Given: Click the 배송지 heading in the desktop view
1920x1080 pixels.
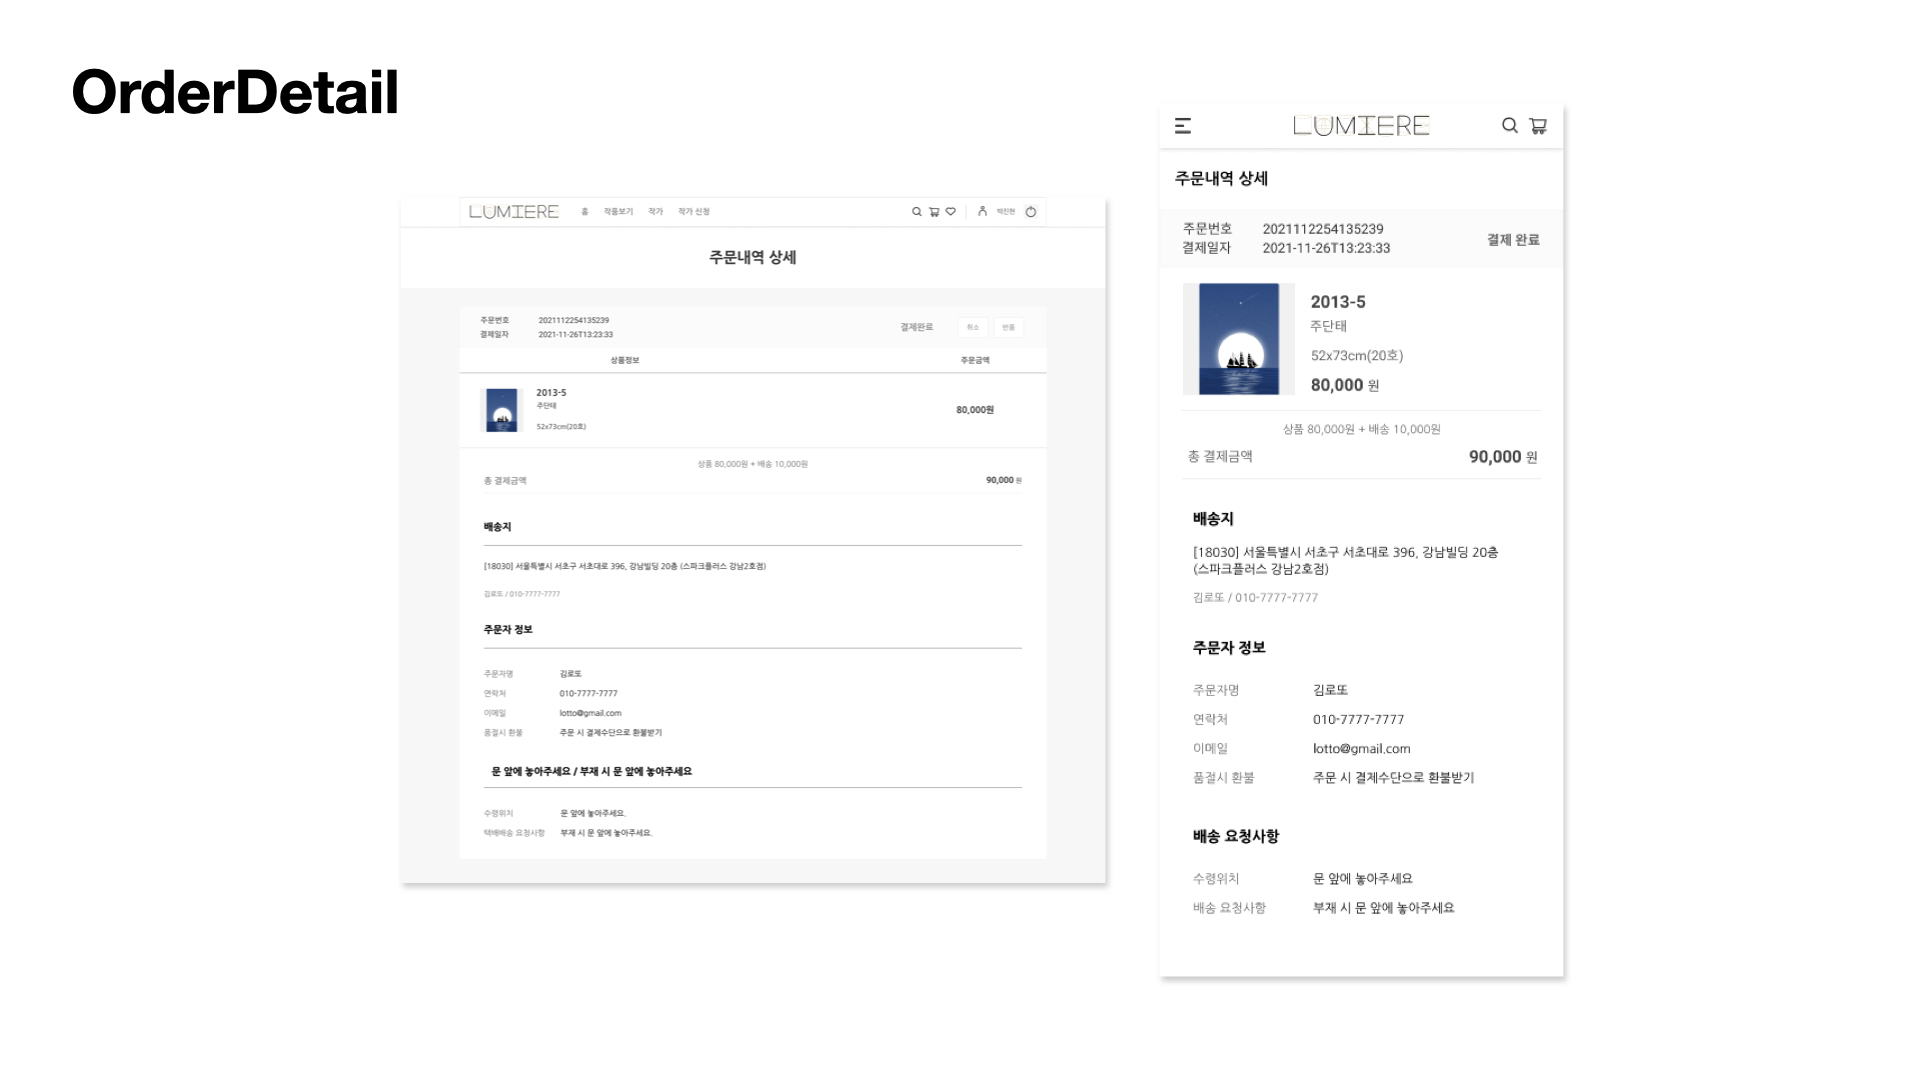Looking at the screenshot, I should (497, 527).
